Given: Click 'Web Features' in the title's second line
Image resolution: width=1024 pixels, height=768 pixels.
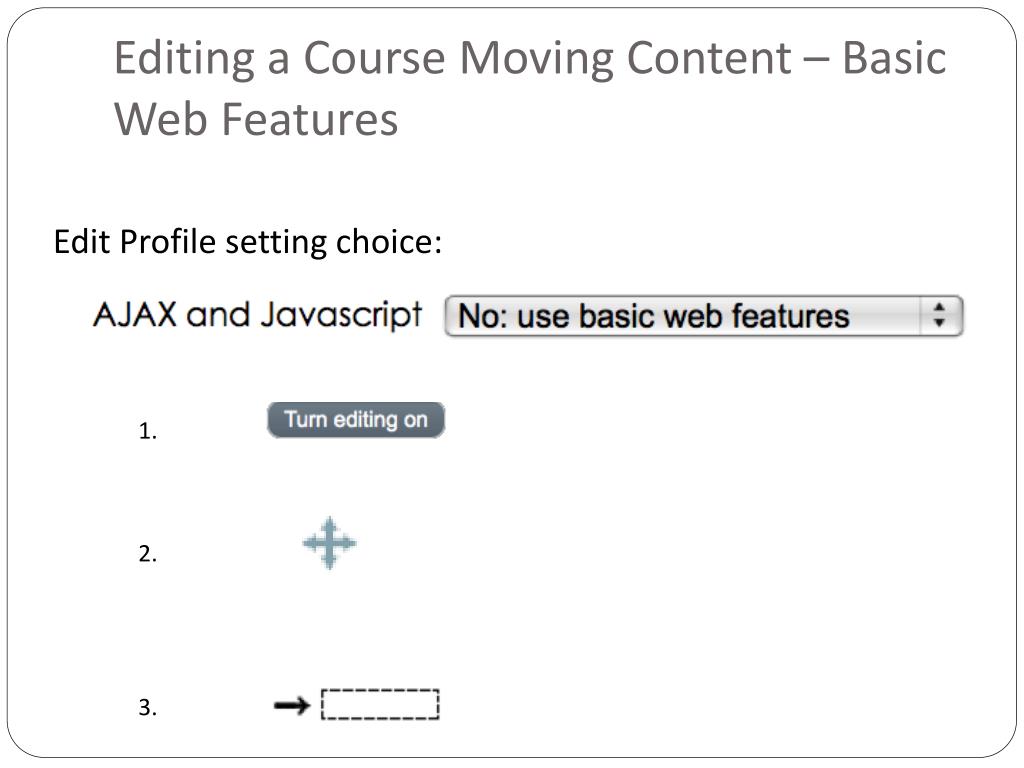Looking at the screenshot, I should [x=256, y=119].
